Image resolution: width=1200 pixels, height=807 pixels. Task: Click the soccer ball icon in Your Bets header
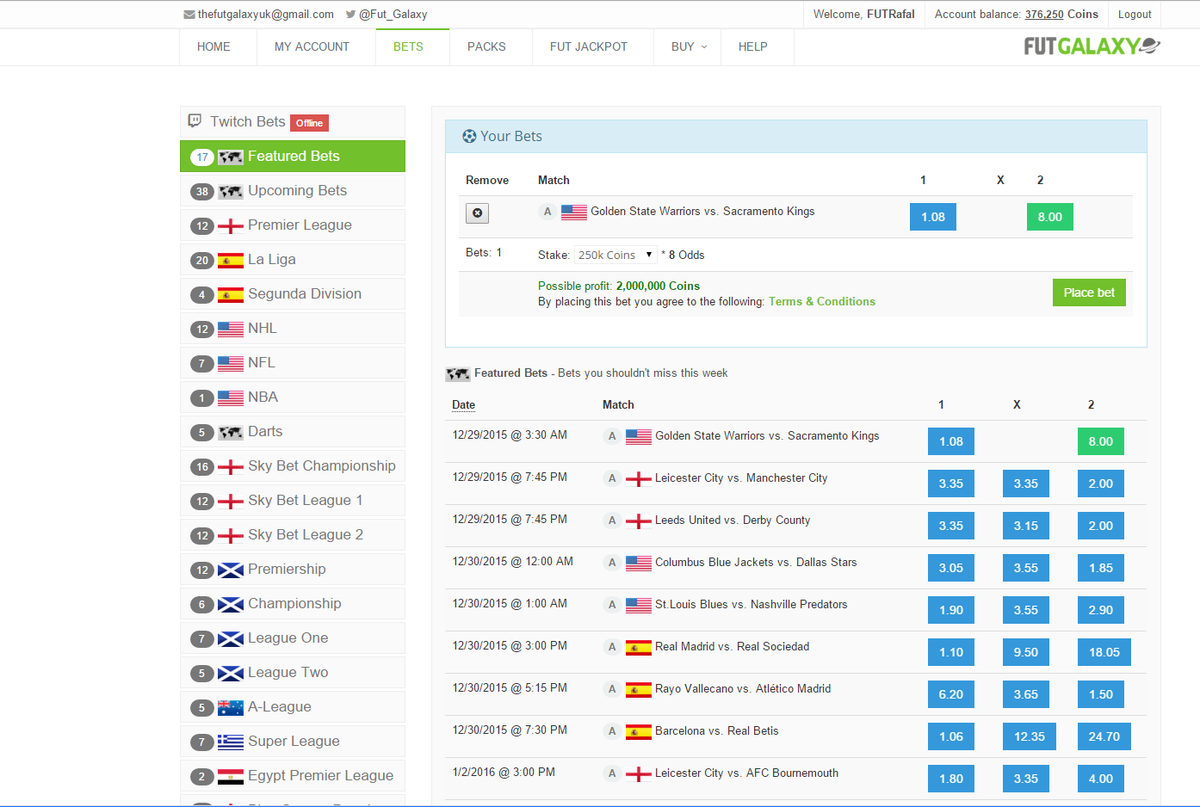(x=469, y=136)
